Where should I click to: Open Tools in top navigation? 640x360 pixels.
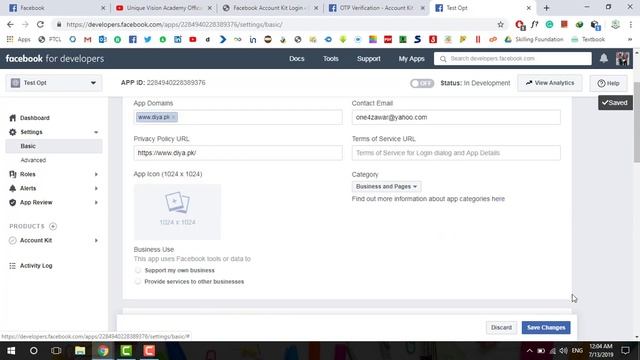point(331,59)
